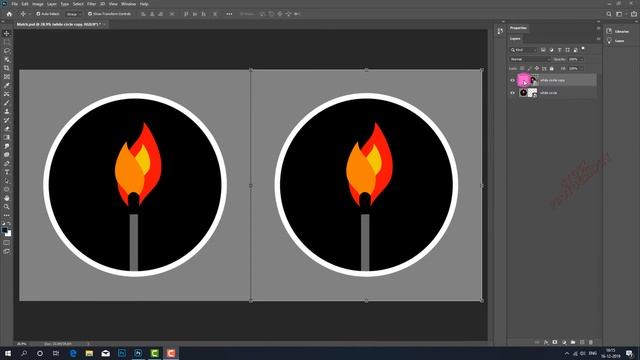This screenshot has height=360, width=640.
Task: Select the Crop tool
Action: point(7,68)
